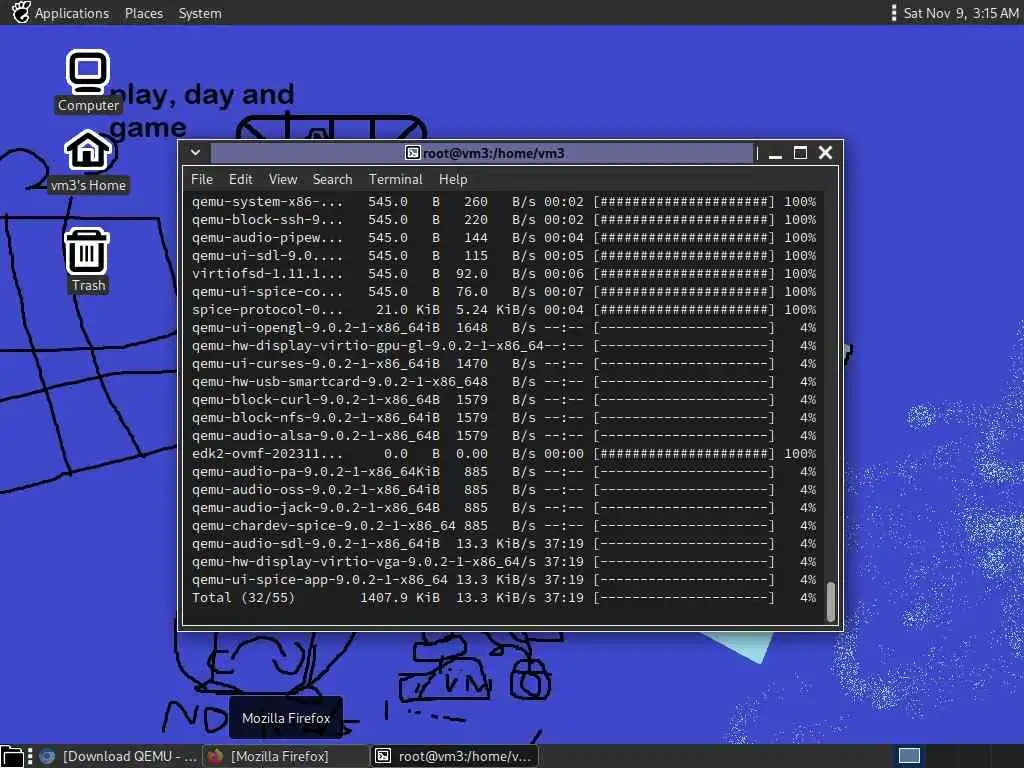This screenshot has width=1024, height=768.
Task: Switch to Download QEMU taskbar window
Action: tap(118, 756)
